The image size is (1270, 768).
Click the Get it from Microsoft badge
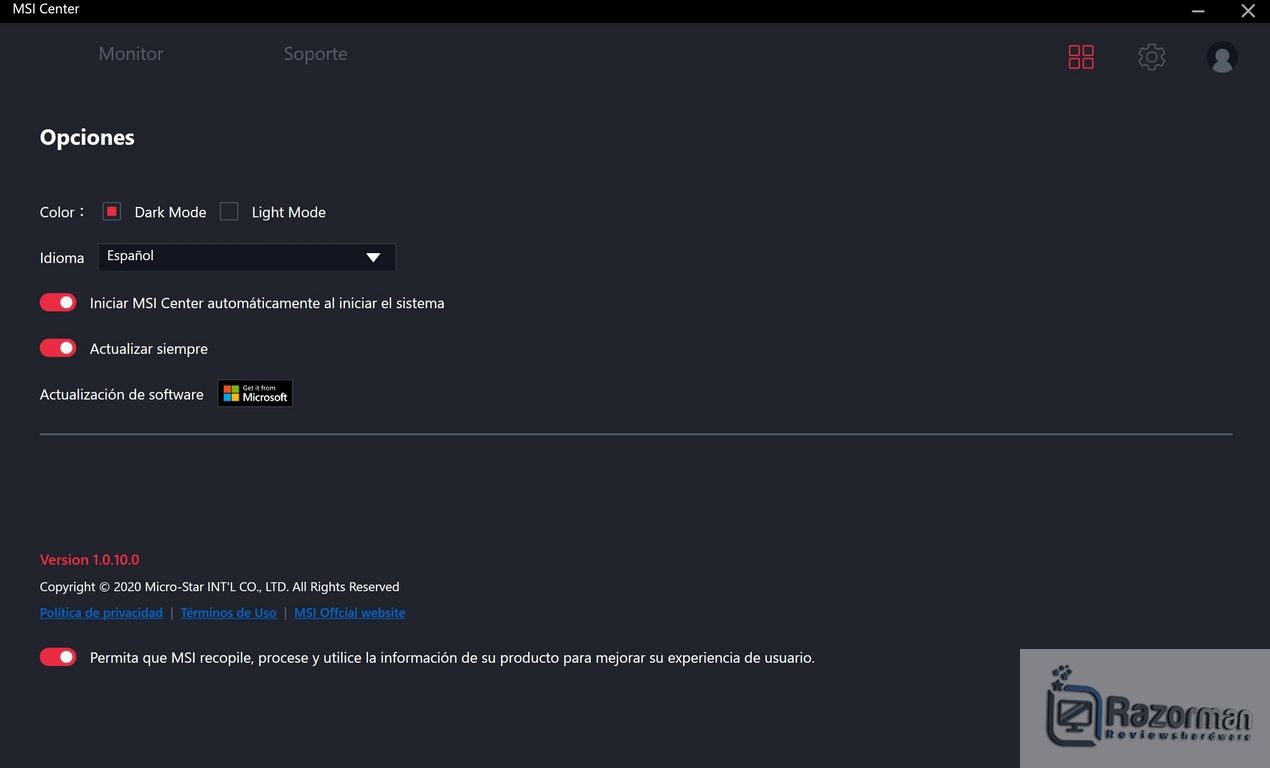click(x=255, y=394)
